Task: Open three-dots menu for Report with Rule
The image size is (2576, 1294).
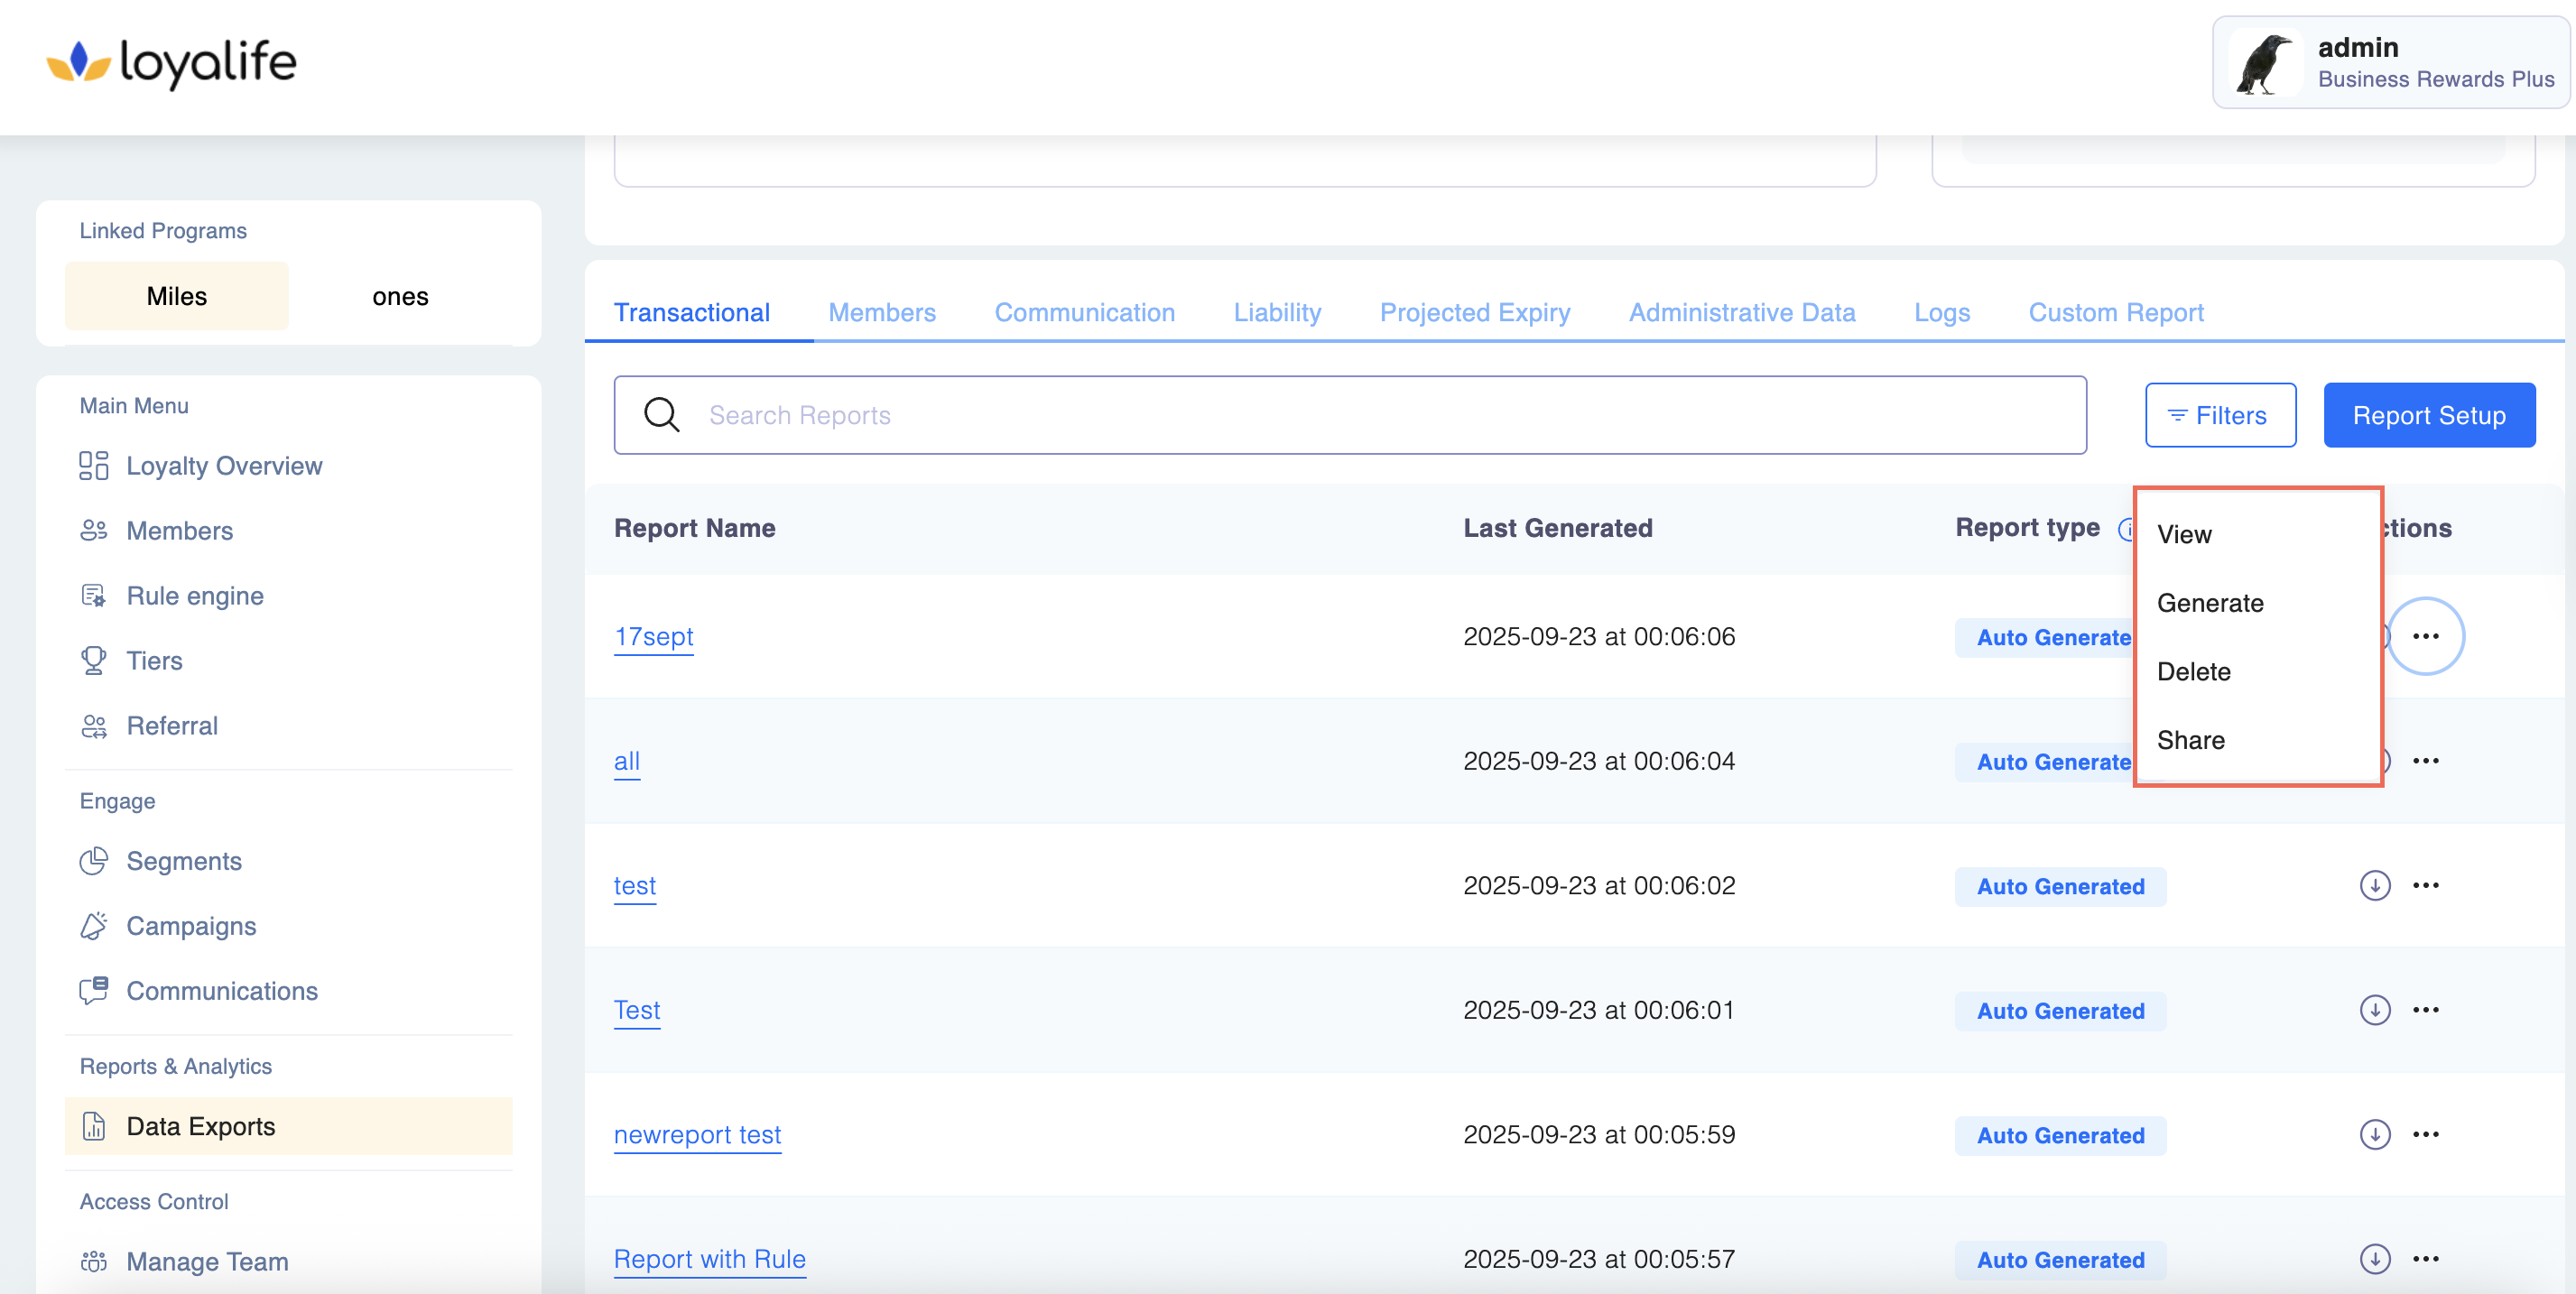Action: click(x=2425, y=1258)
